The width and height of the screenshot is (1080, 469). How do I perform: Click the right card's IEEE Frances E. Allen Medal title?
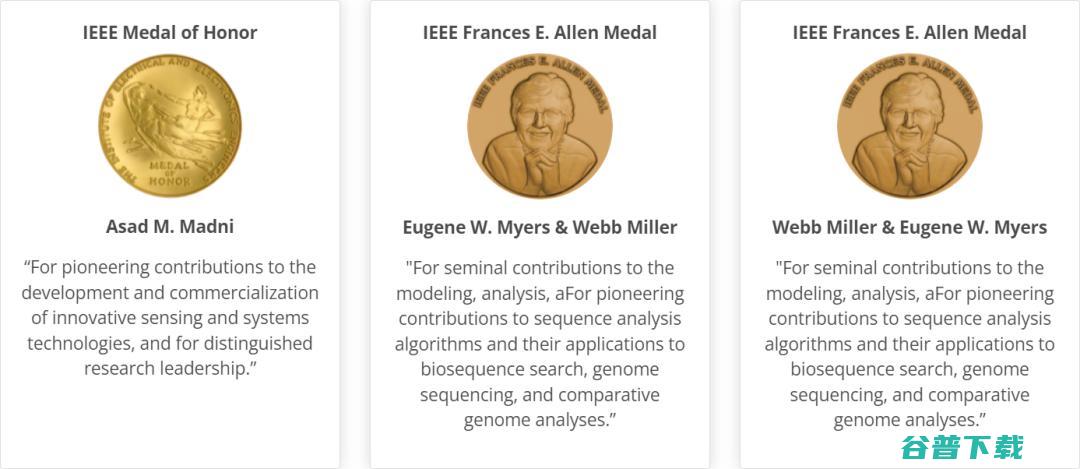(x=909, y=32)
